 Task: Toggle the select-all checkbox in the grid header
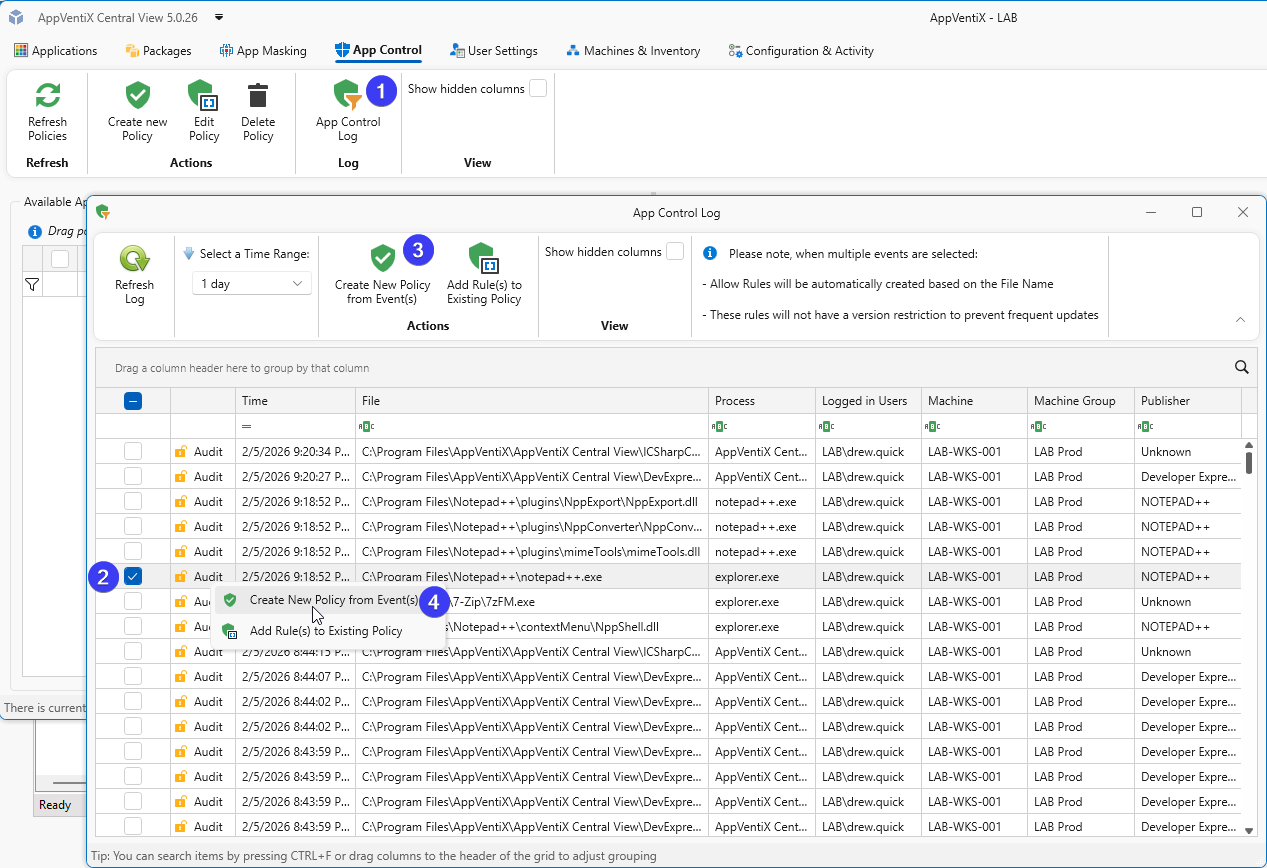coord(133,401)
